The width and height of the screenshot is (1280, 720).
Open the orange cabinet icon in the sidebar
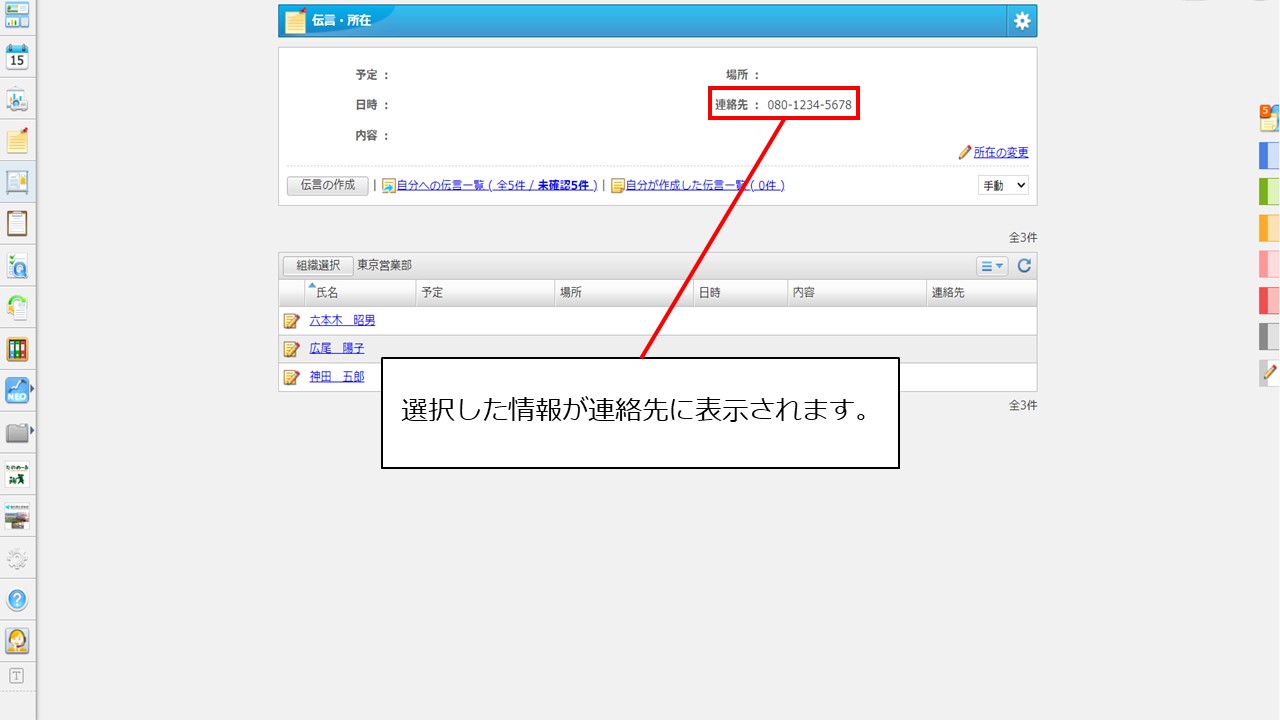[x=17, y=348]
